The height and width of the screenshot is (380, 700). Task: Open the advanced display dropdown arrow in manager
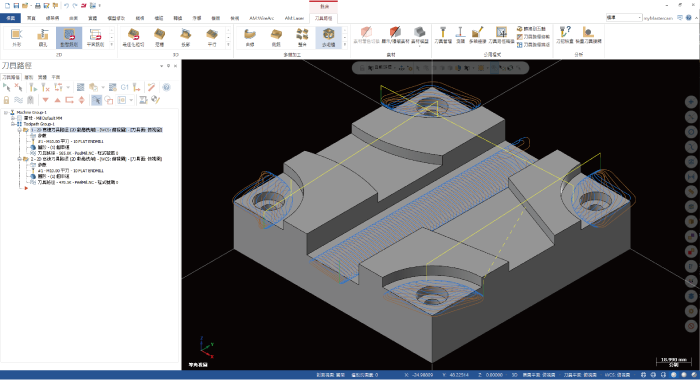tap(131, 100)
